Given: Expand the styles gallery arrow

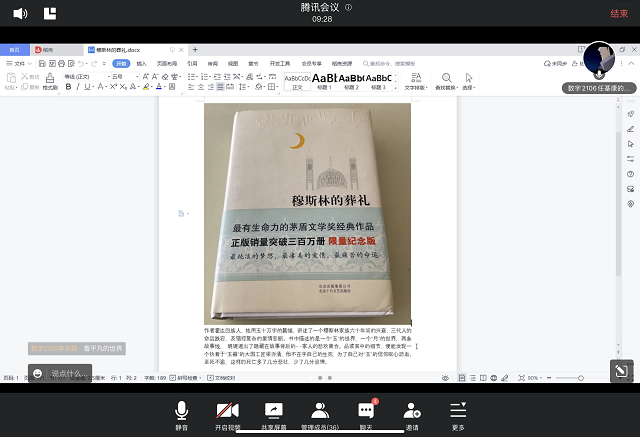Looking at the screenshot, I should (395, 87).
